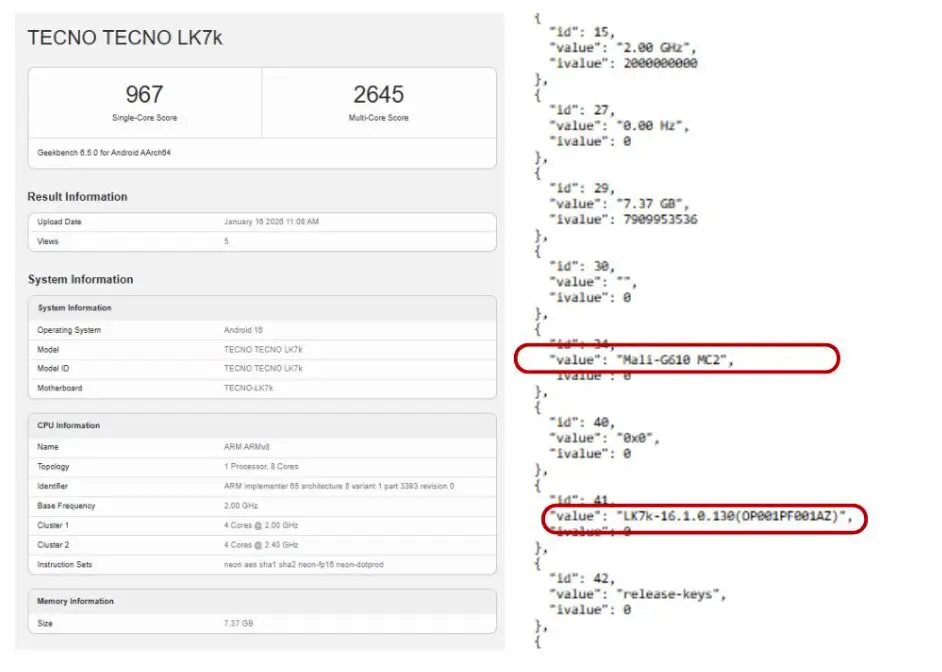
Task: Select the Topology row value
Action: (x=261, y=466)
